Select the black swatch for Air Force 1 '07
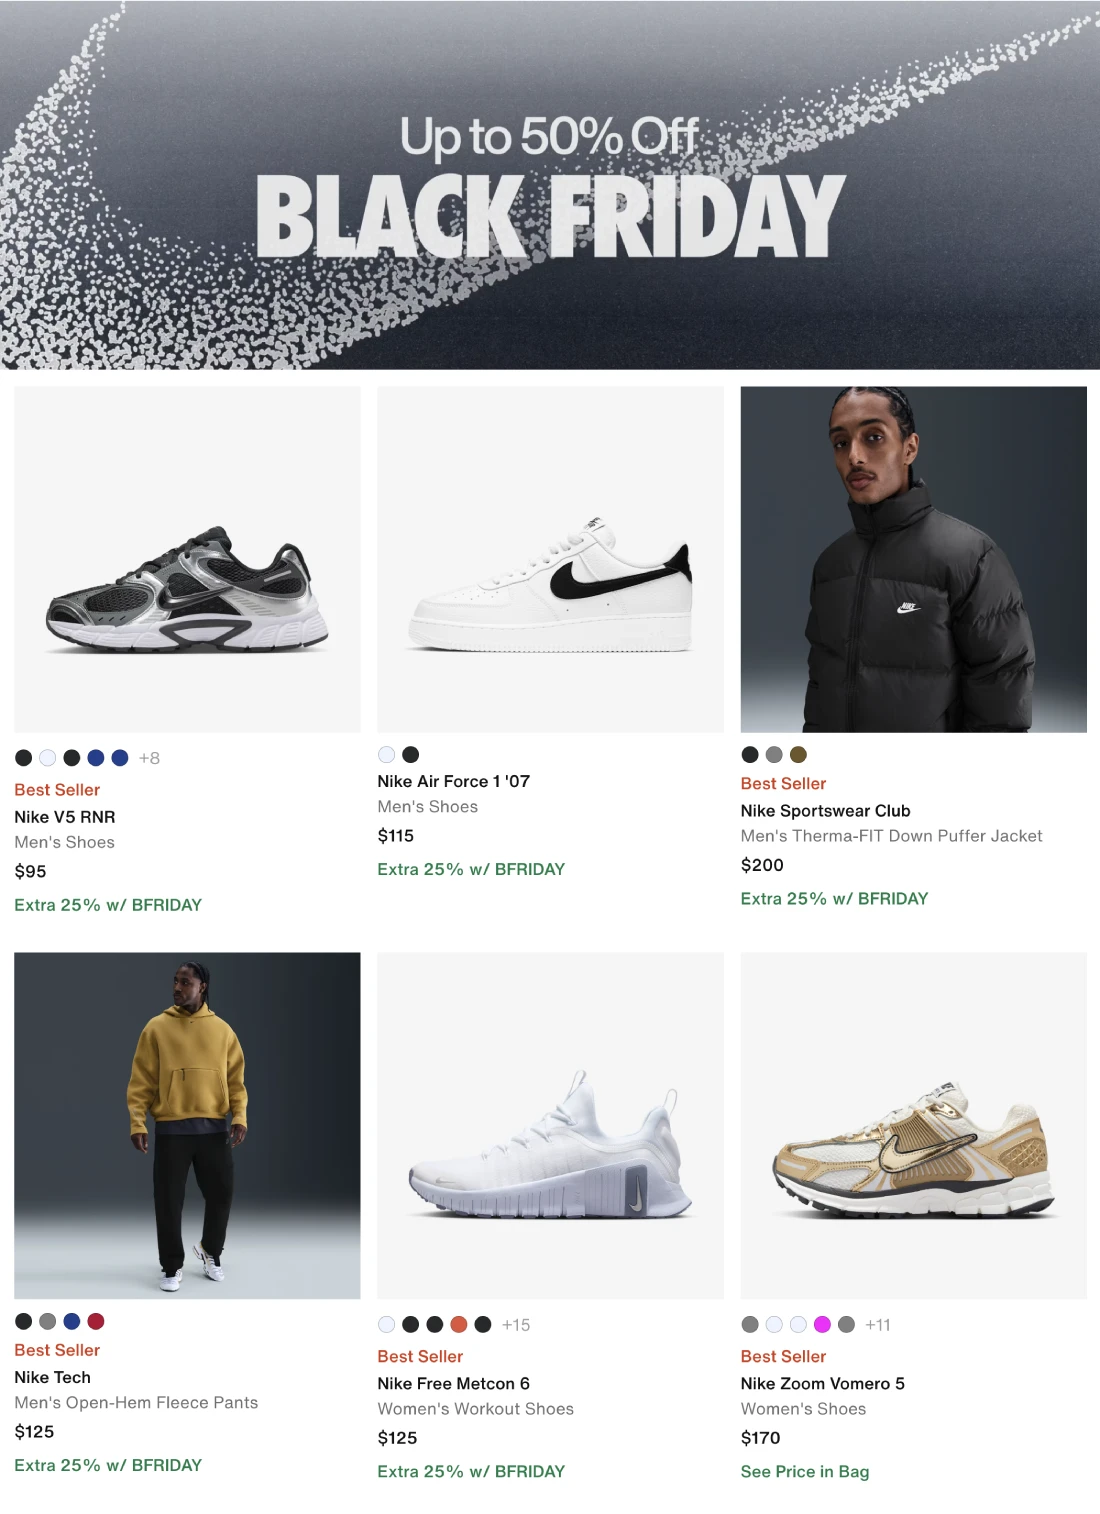 411,754
